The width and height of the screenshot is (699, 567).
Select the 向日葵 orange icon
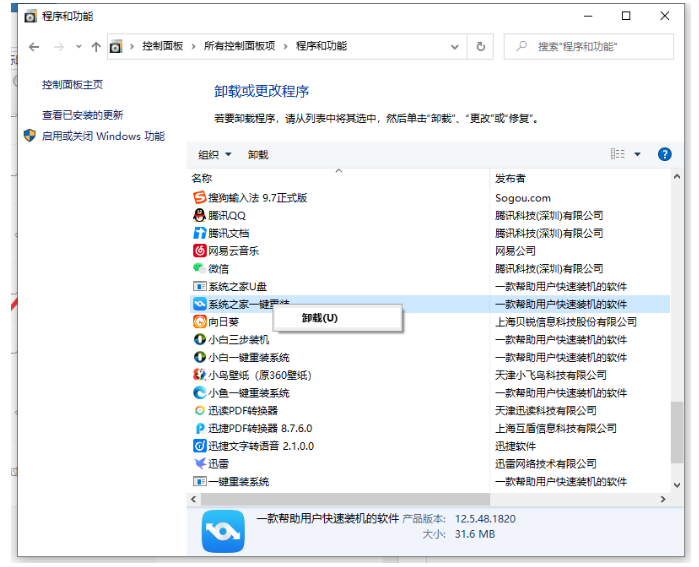point(200,322)
